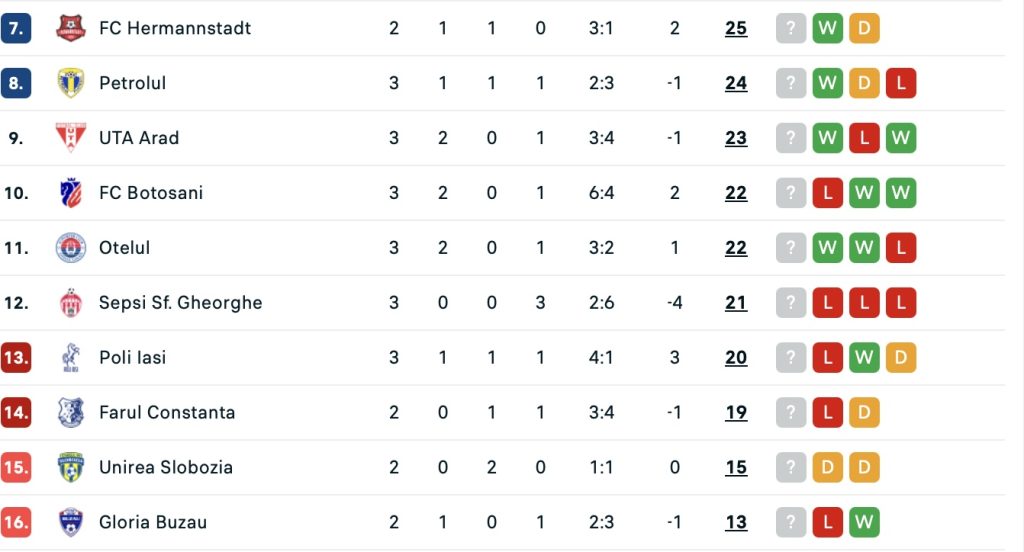
Task: Open Sepsi Sf. Gheorghe crest icon
Action: (71, 302)
